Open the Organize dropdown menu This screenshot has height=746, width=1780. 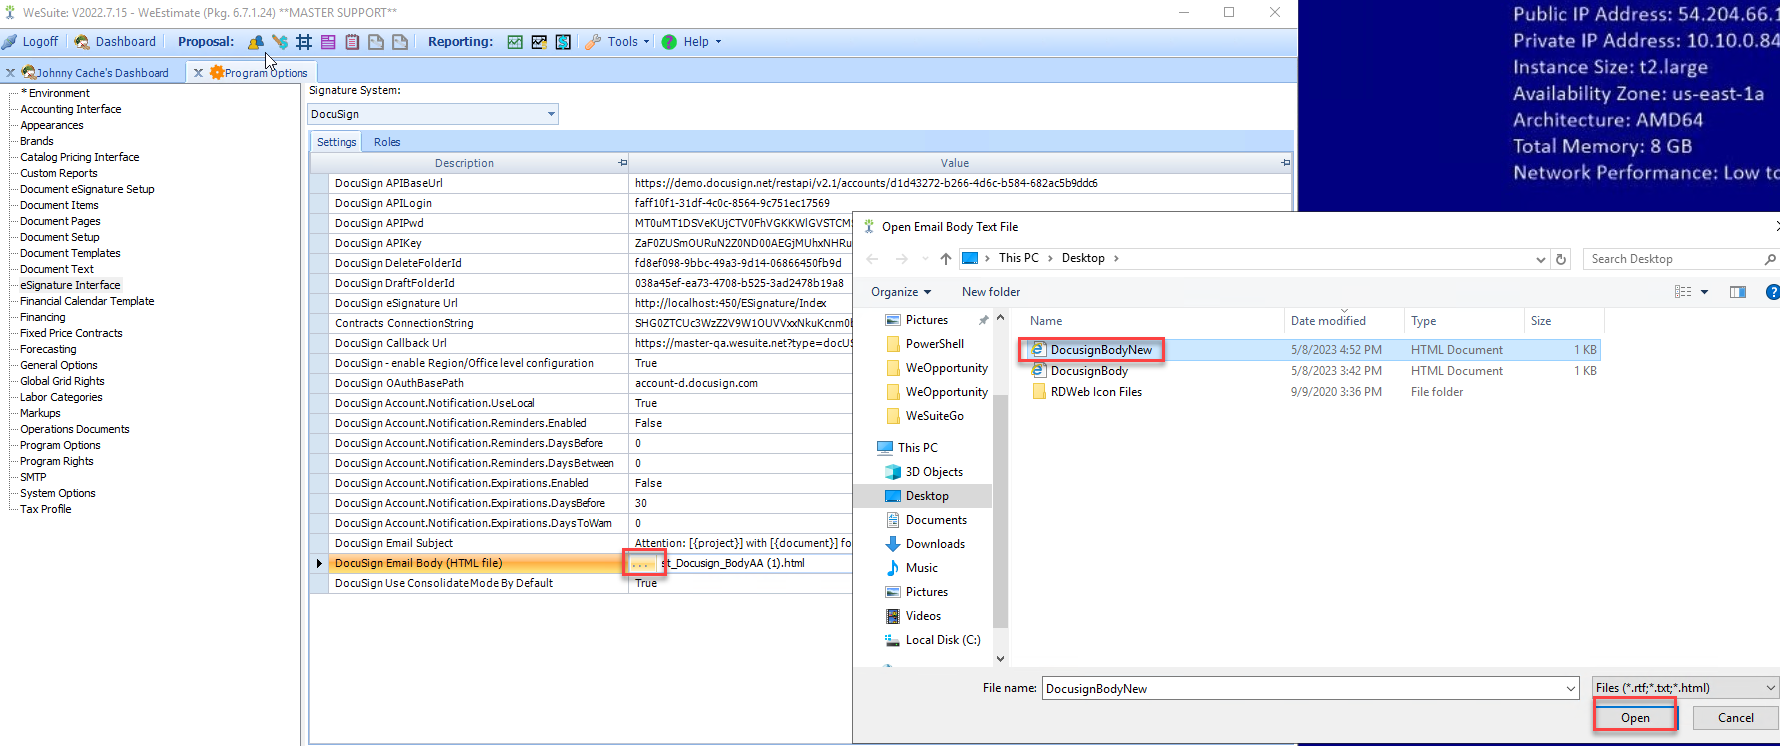pyautogui.click(x=901, y=292)
